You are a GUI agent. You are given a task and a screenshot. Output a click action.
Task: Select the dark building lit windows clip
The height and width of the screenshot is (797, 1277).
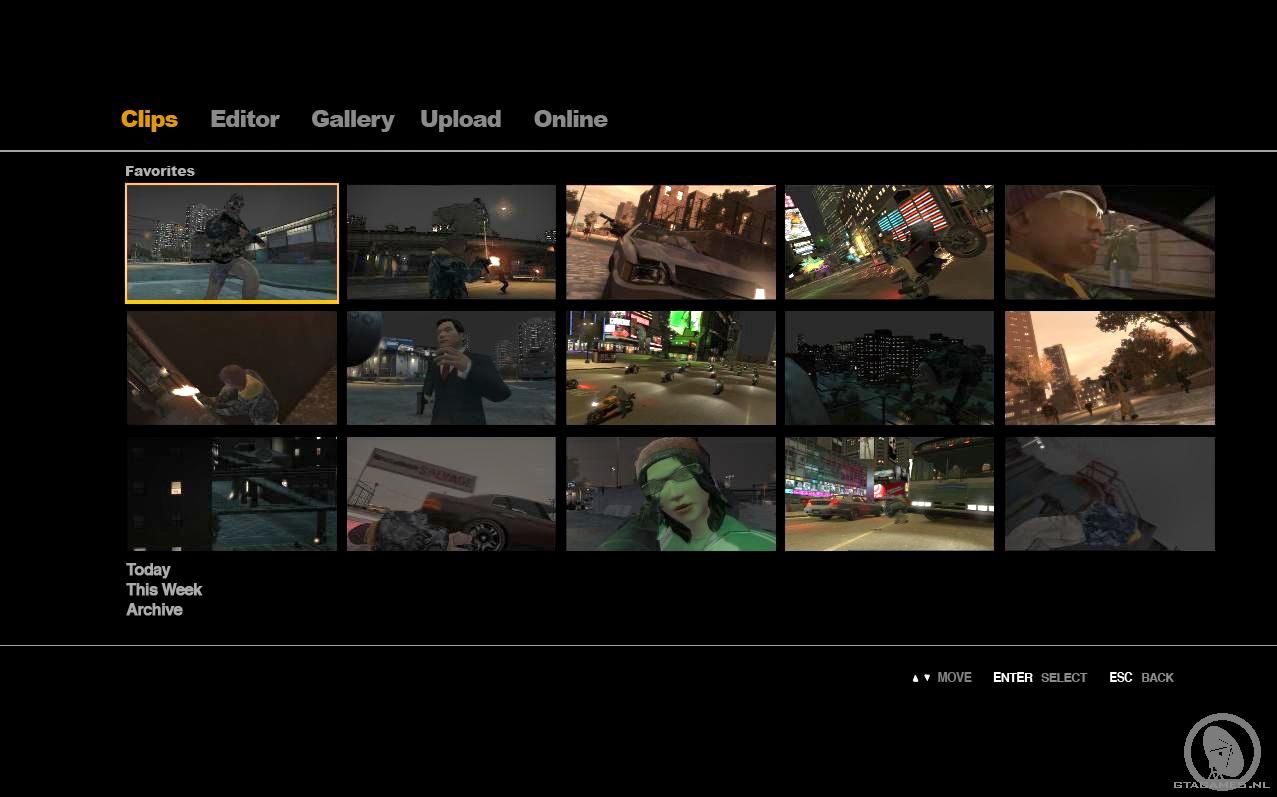[232, 494]
